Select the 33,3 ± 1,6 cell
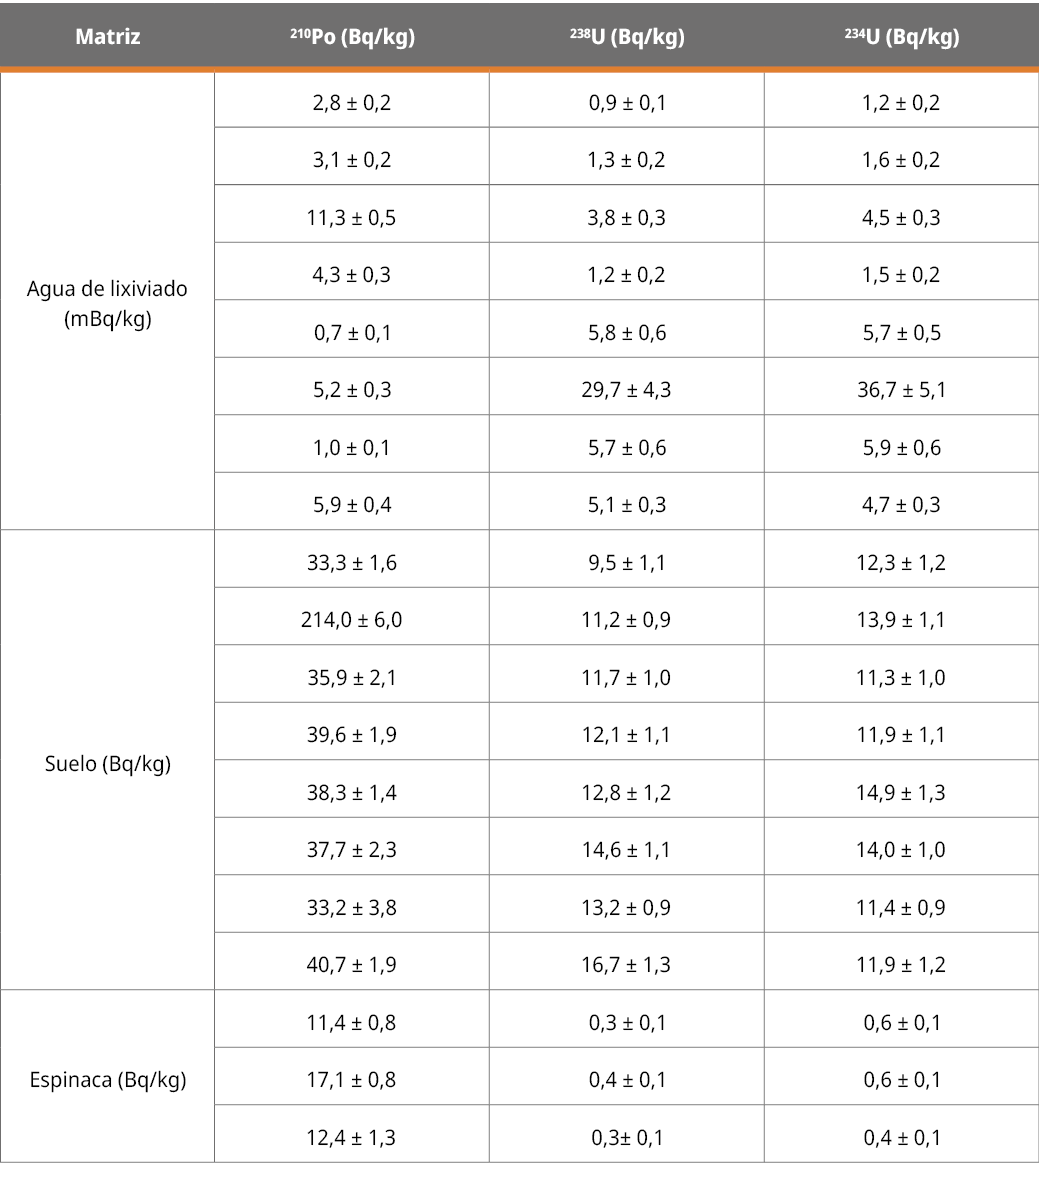 coord(352,563)
